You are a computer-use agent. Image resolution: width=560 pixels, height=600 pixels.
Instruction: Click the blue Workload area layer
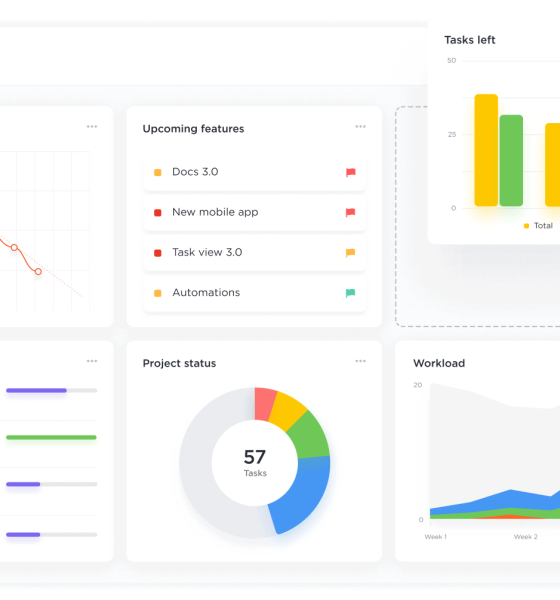pyautogui.click(x=511, y=497)
